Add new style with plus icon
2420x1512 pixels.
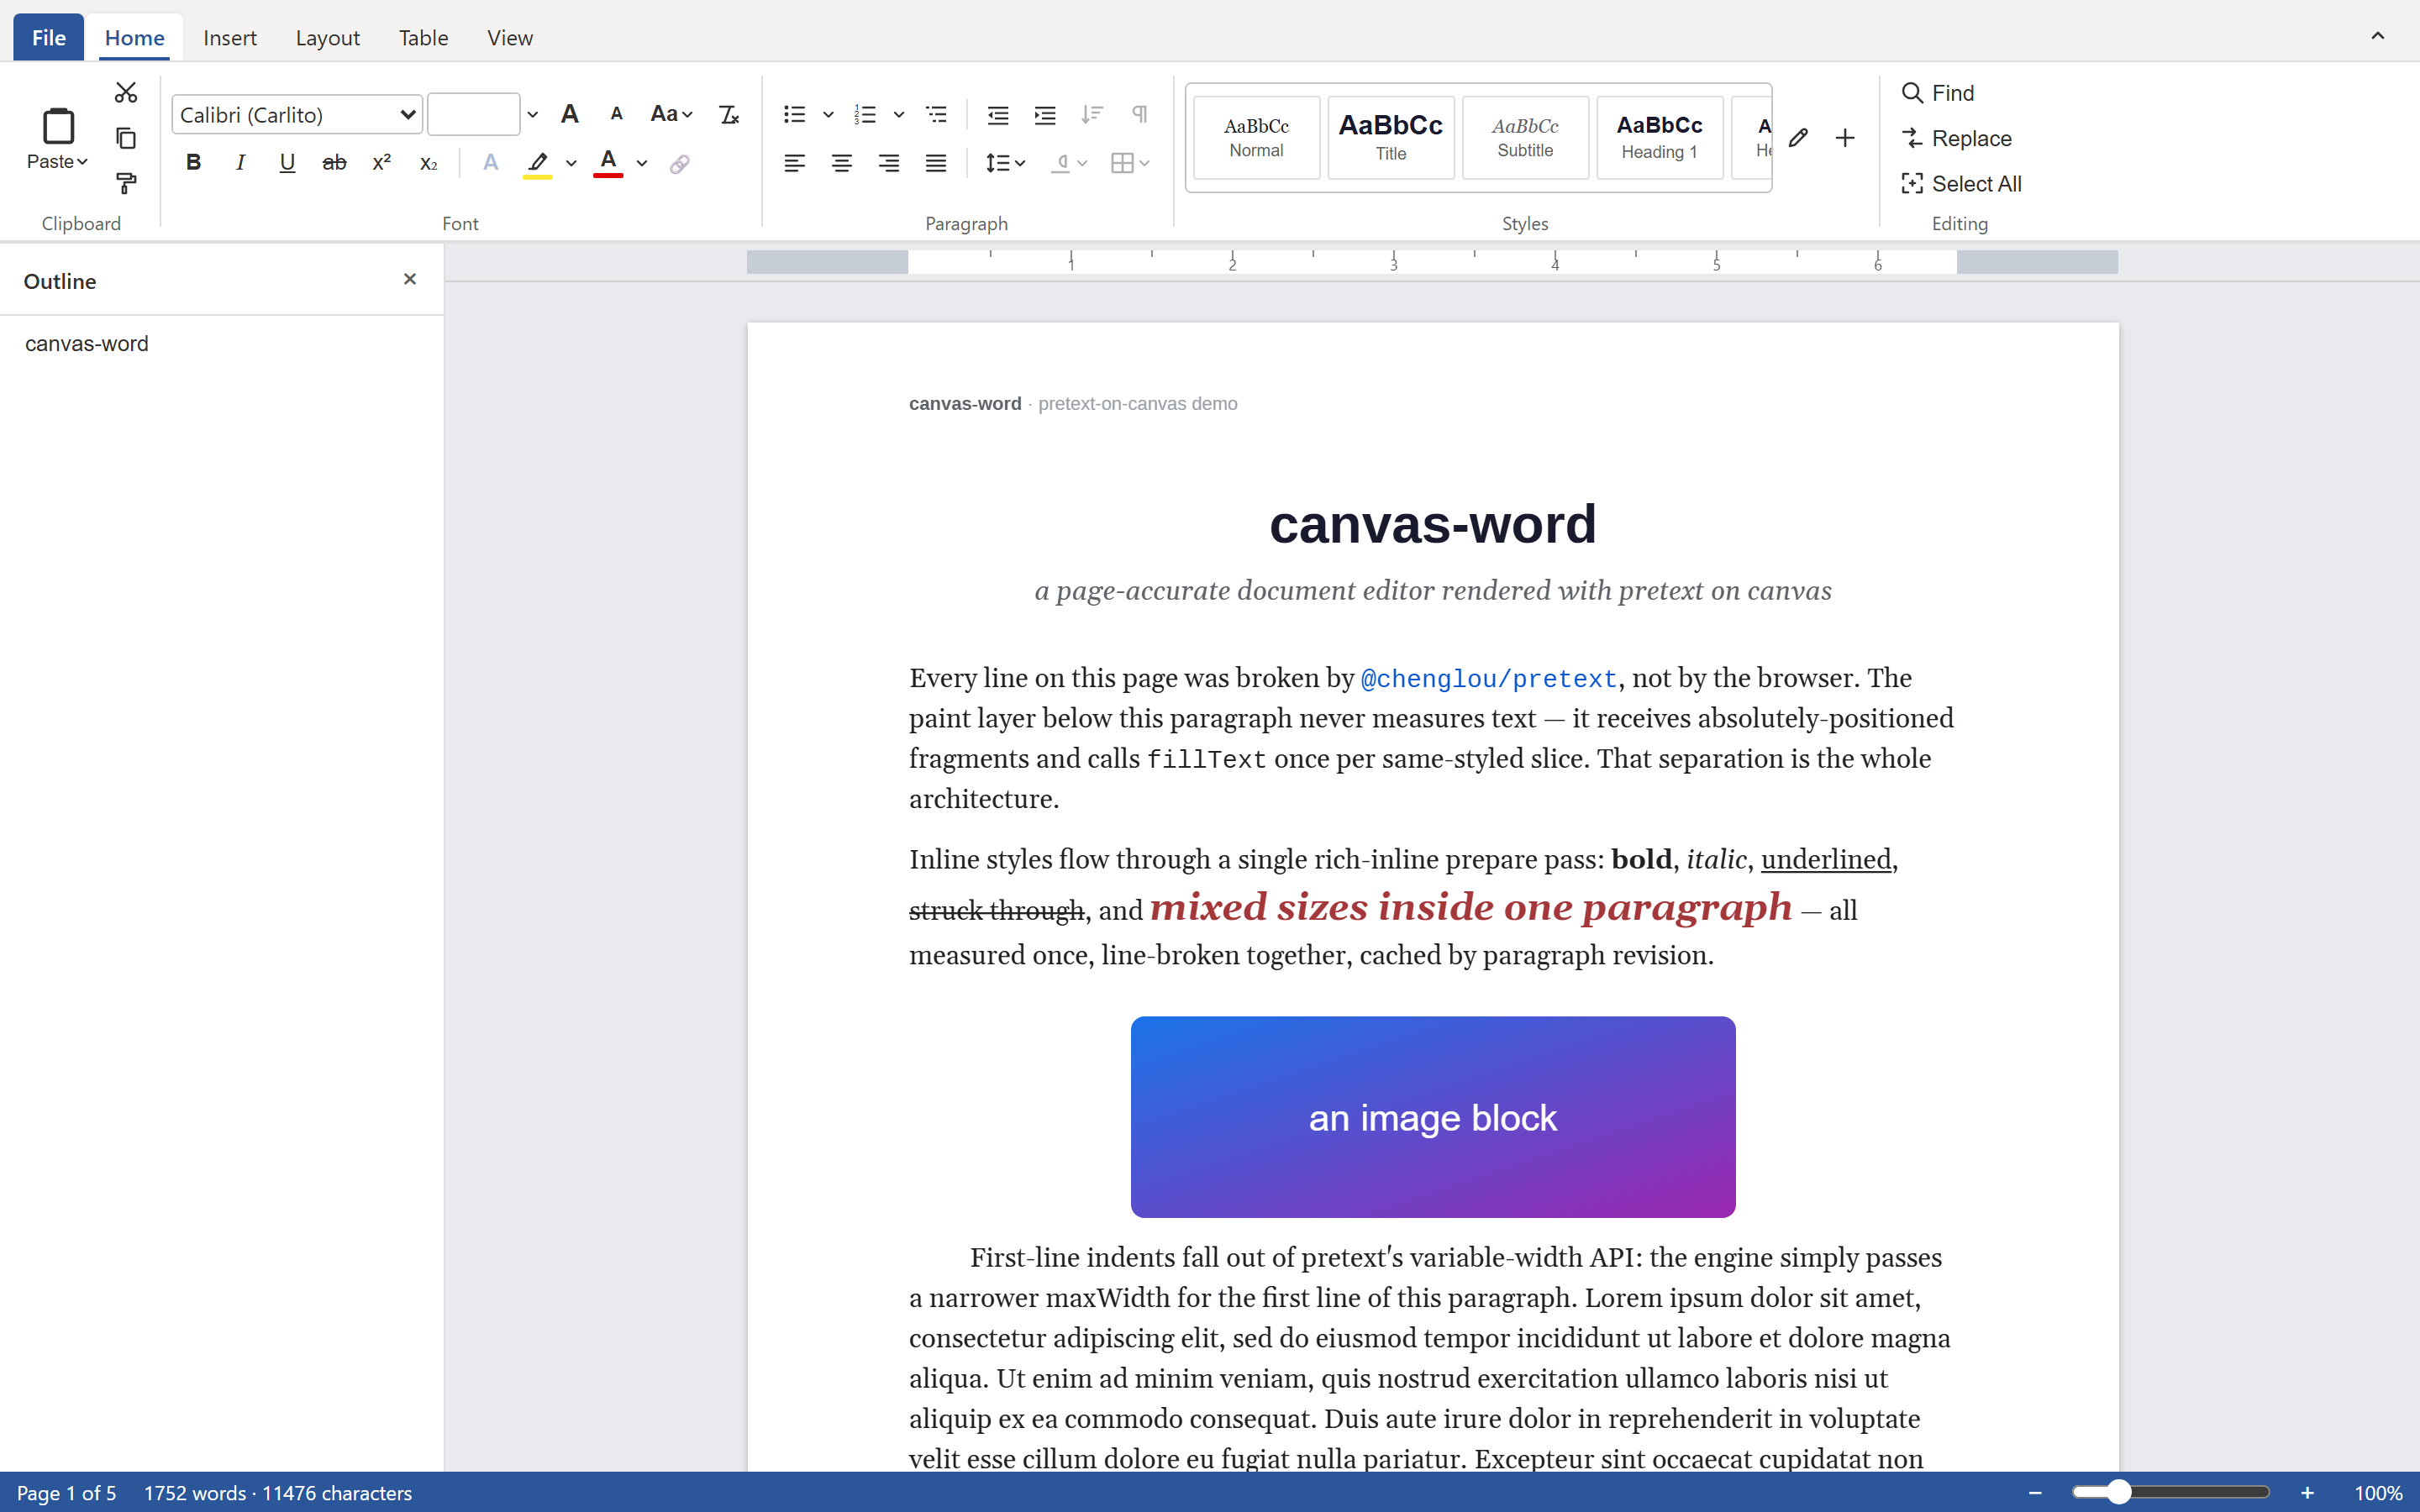[1845, 138]
